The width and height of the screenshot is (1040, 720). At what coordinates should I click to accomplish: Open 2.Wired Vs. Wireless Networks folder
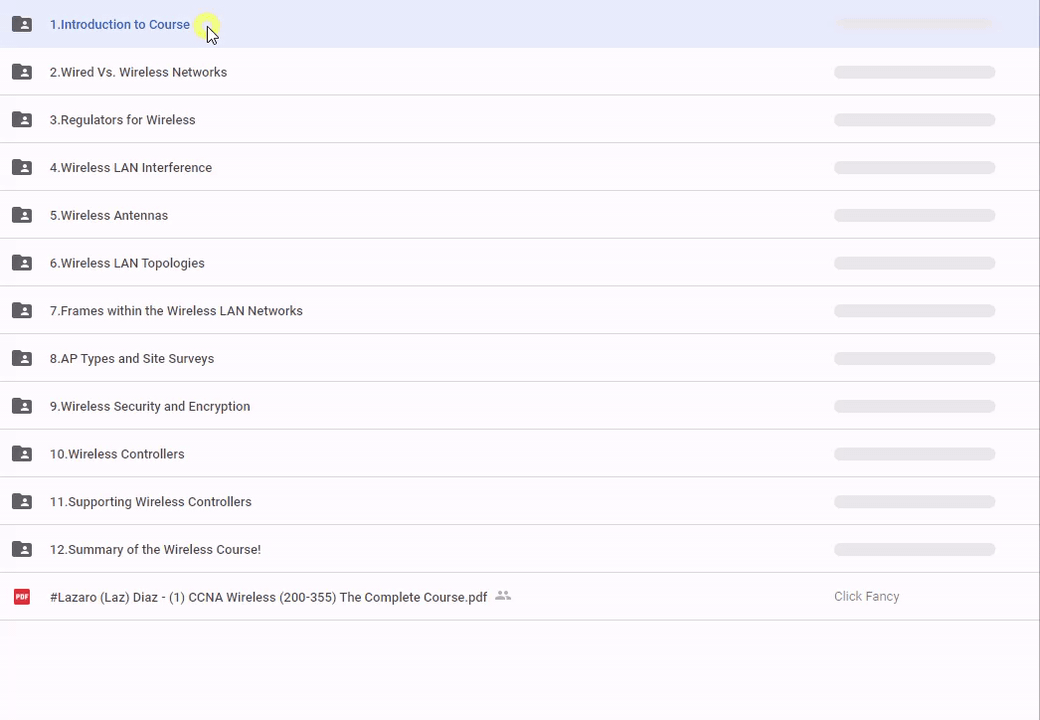coord(138,72)
